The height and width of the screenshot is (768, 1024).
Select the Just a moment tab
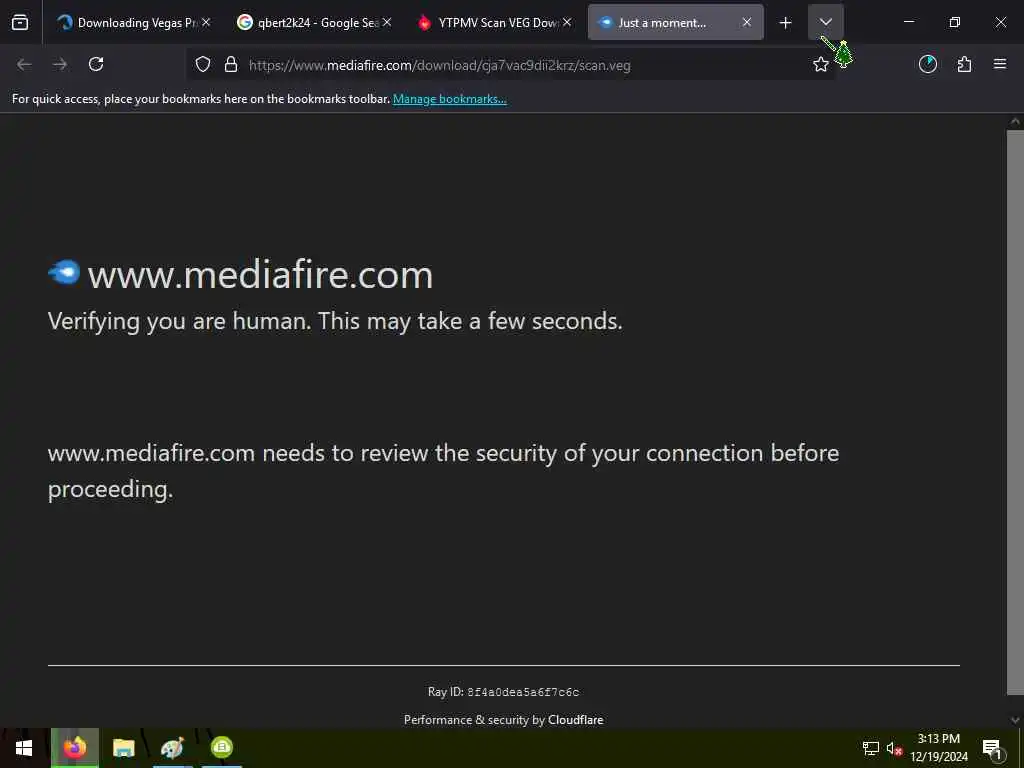[675, 23]
